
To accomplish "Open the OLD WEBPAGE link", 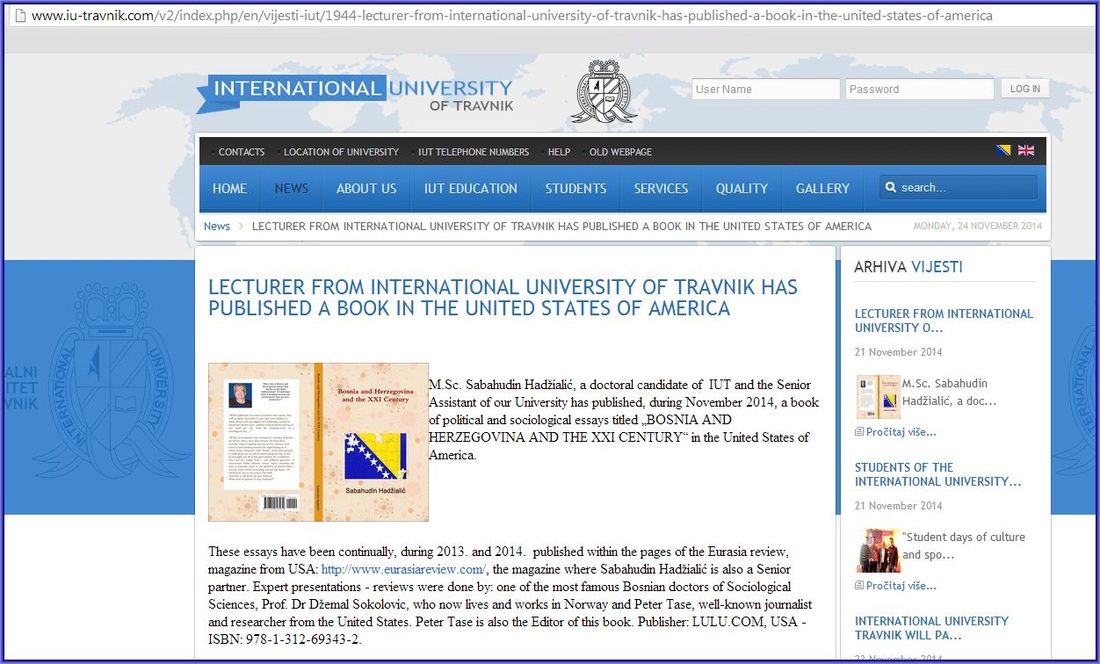I will tap(621, 151).
